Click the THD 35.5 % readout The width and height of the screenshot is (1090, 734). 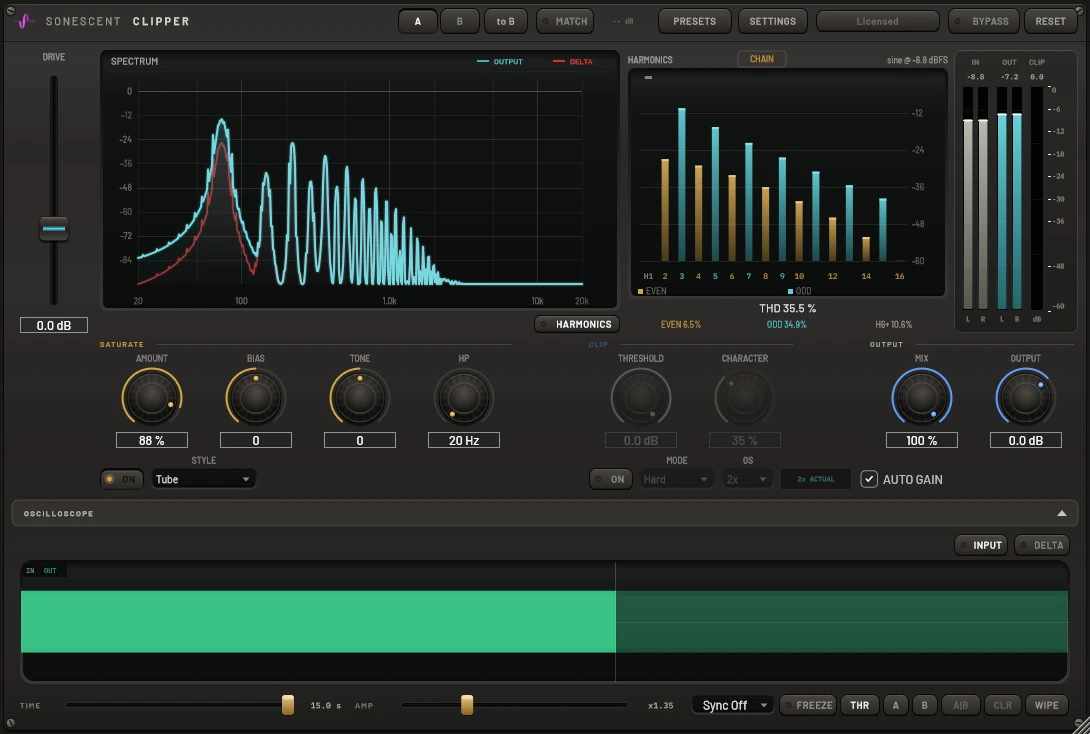click(787, 308)
